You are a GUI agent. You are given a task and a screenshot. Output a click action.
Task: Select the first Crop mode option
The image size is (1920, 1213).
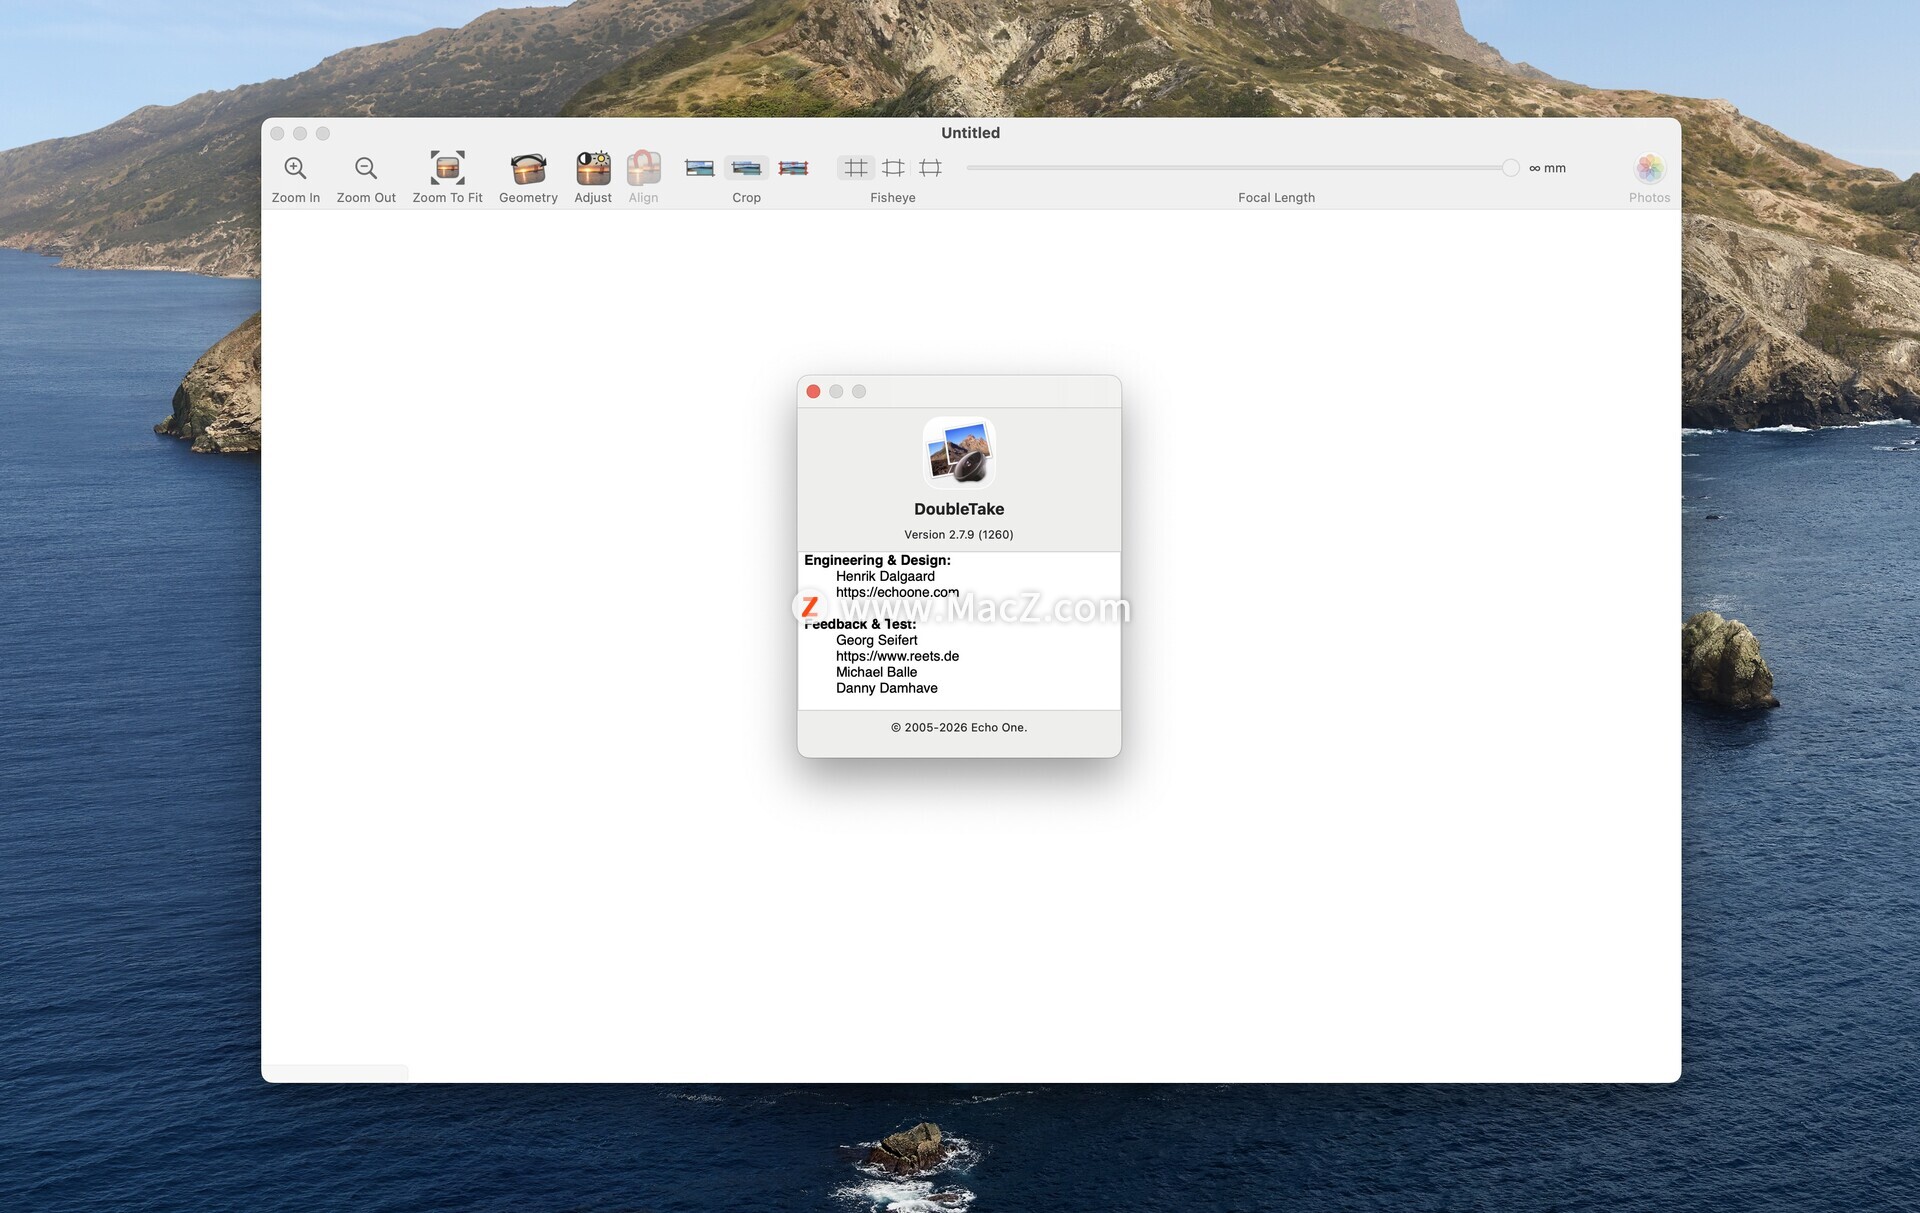coord(699,168)
